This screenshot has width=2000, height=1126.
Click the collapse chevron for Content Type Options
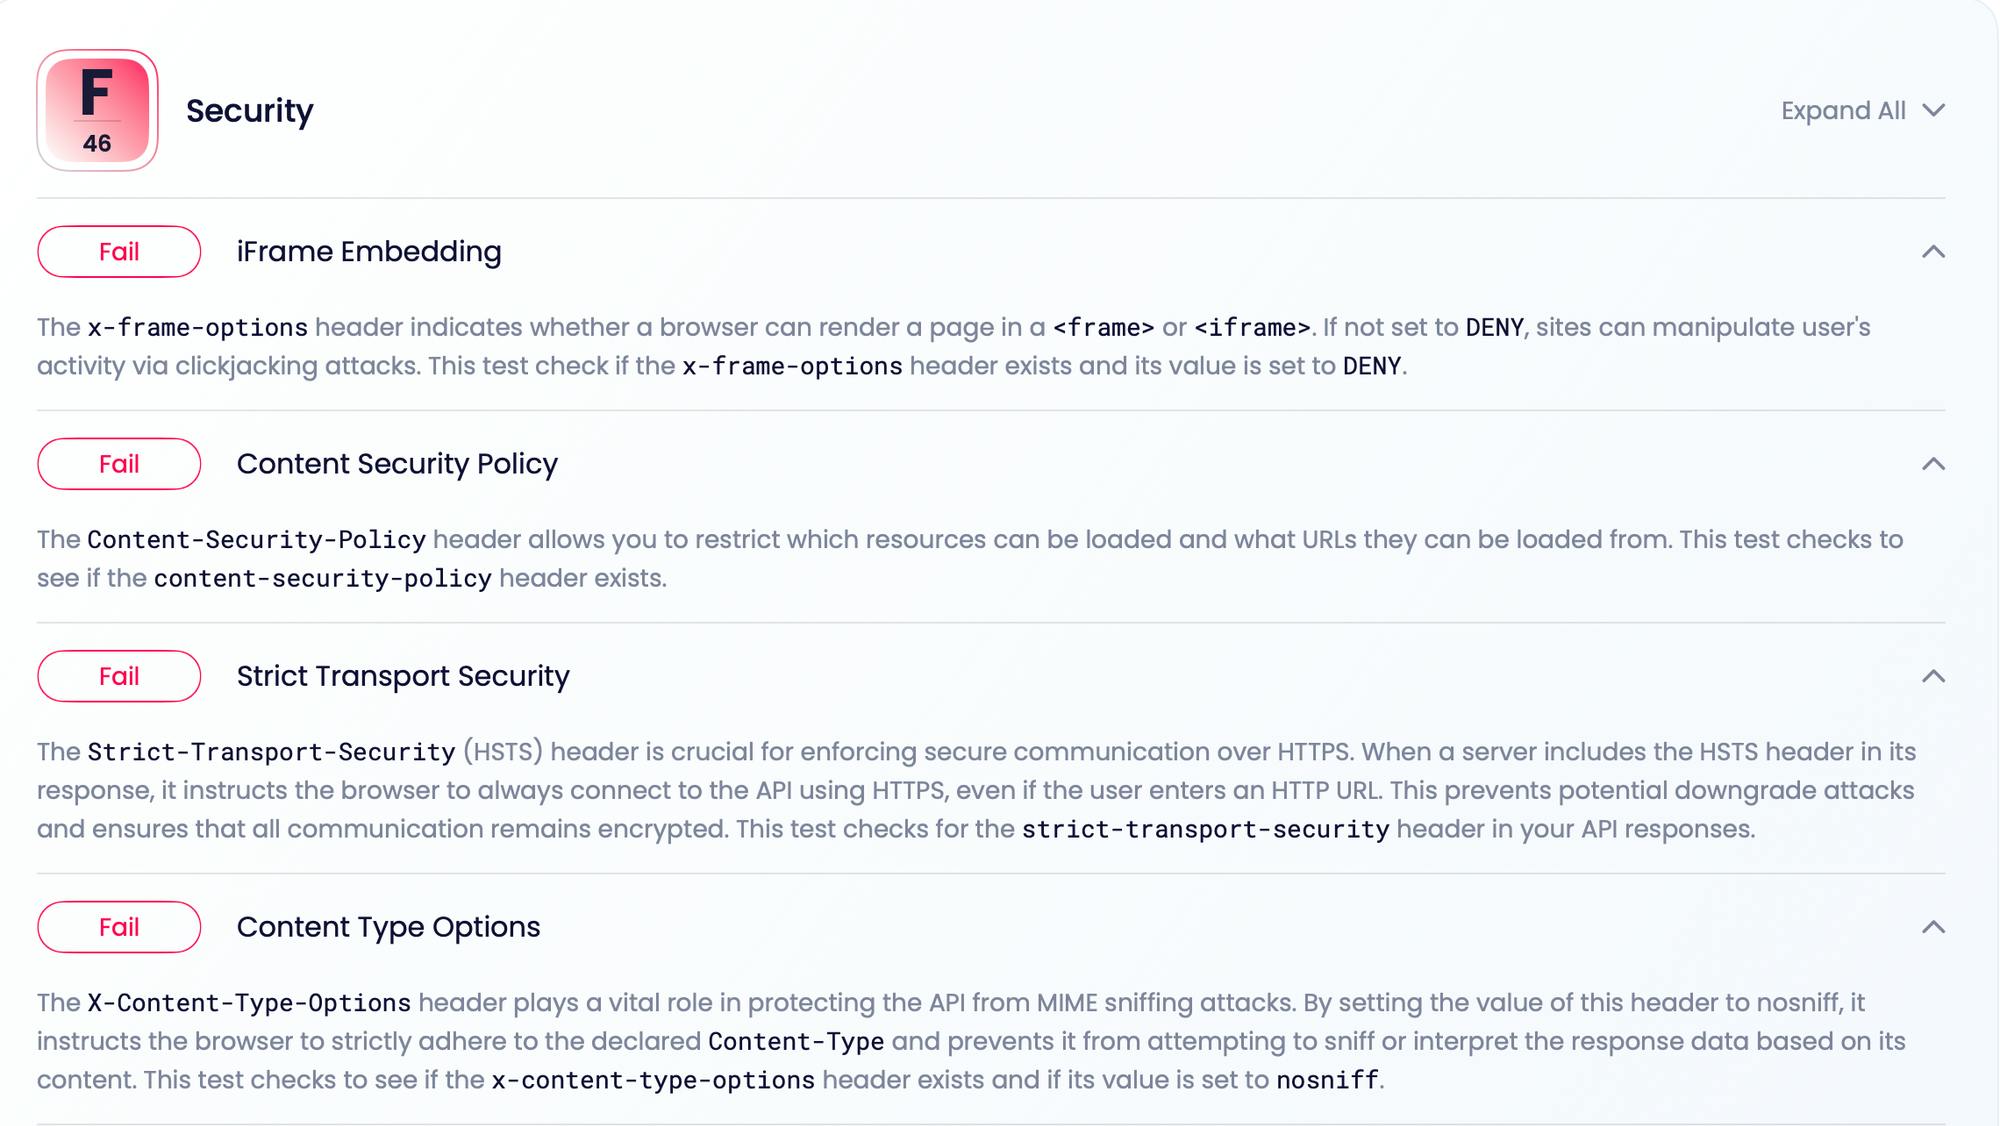click(x=1933, y=927)
